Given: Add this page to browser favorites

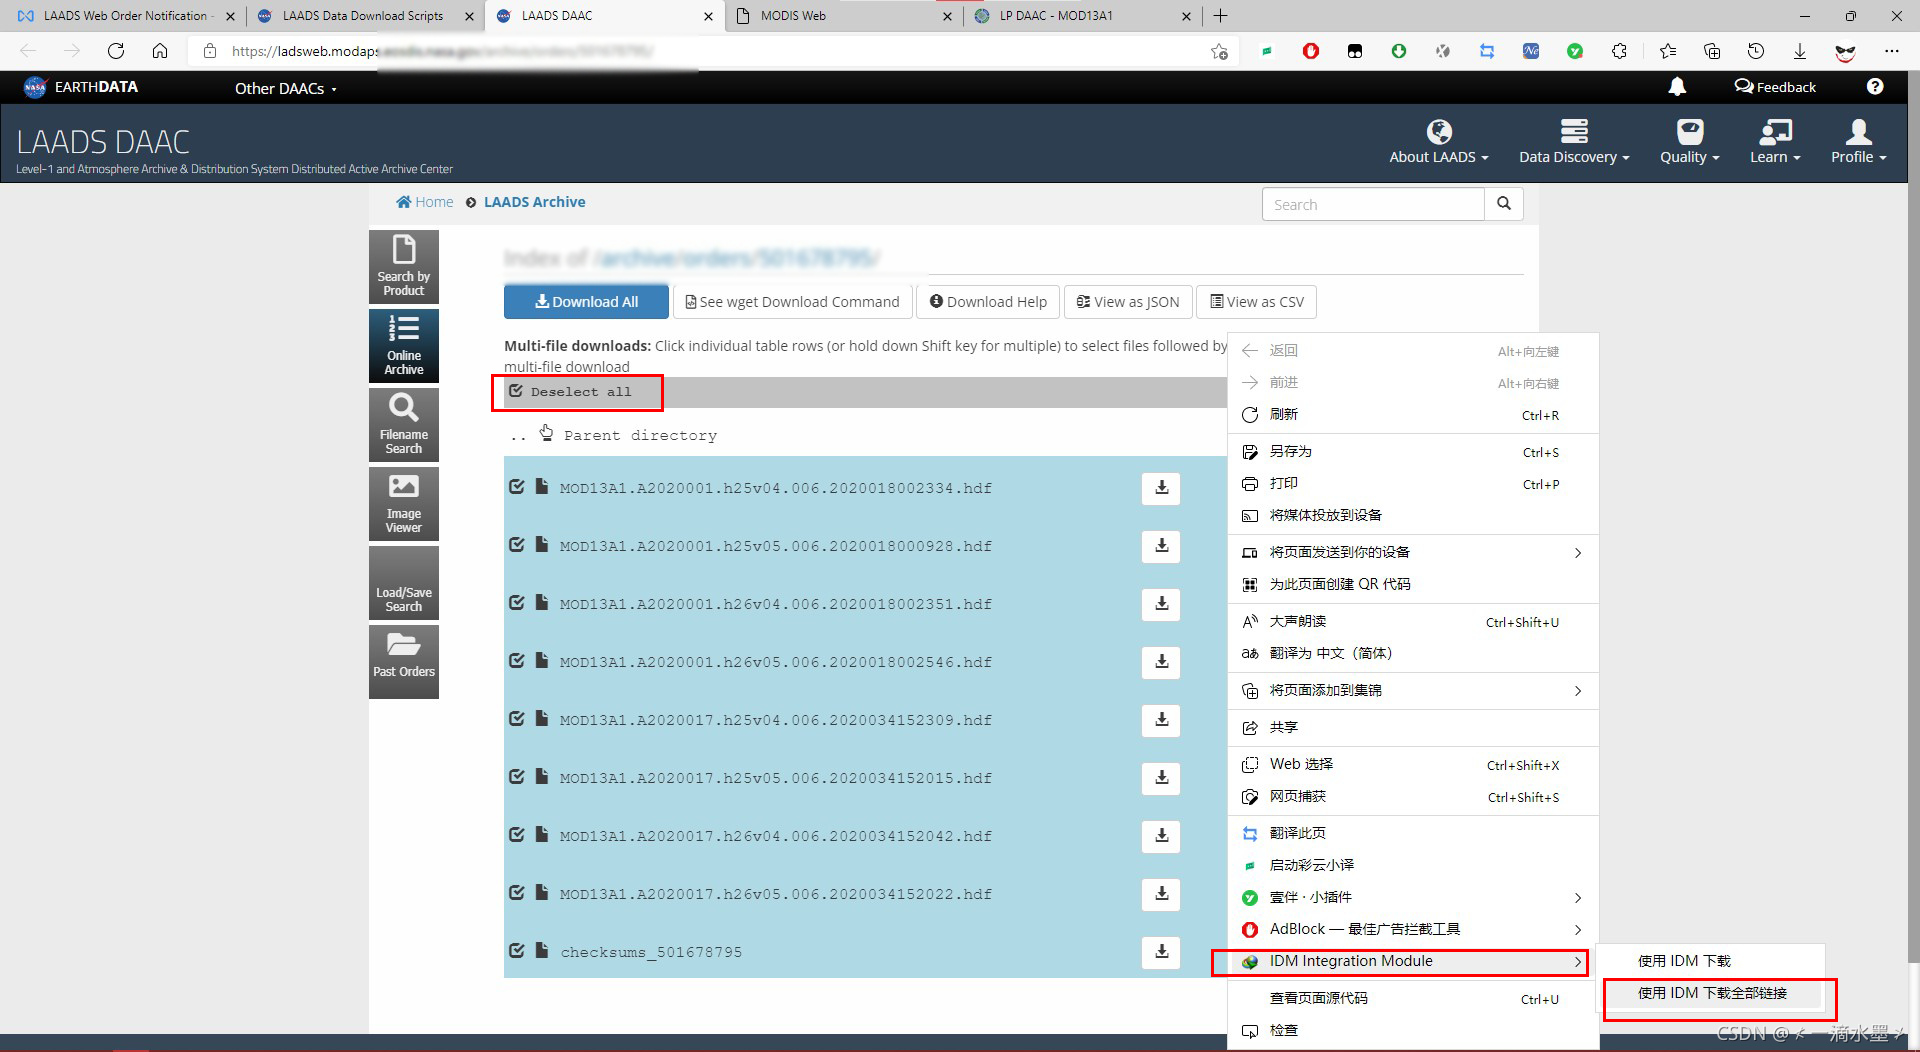Looking at the screenshot, I should tap(1219, 51).
